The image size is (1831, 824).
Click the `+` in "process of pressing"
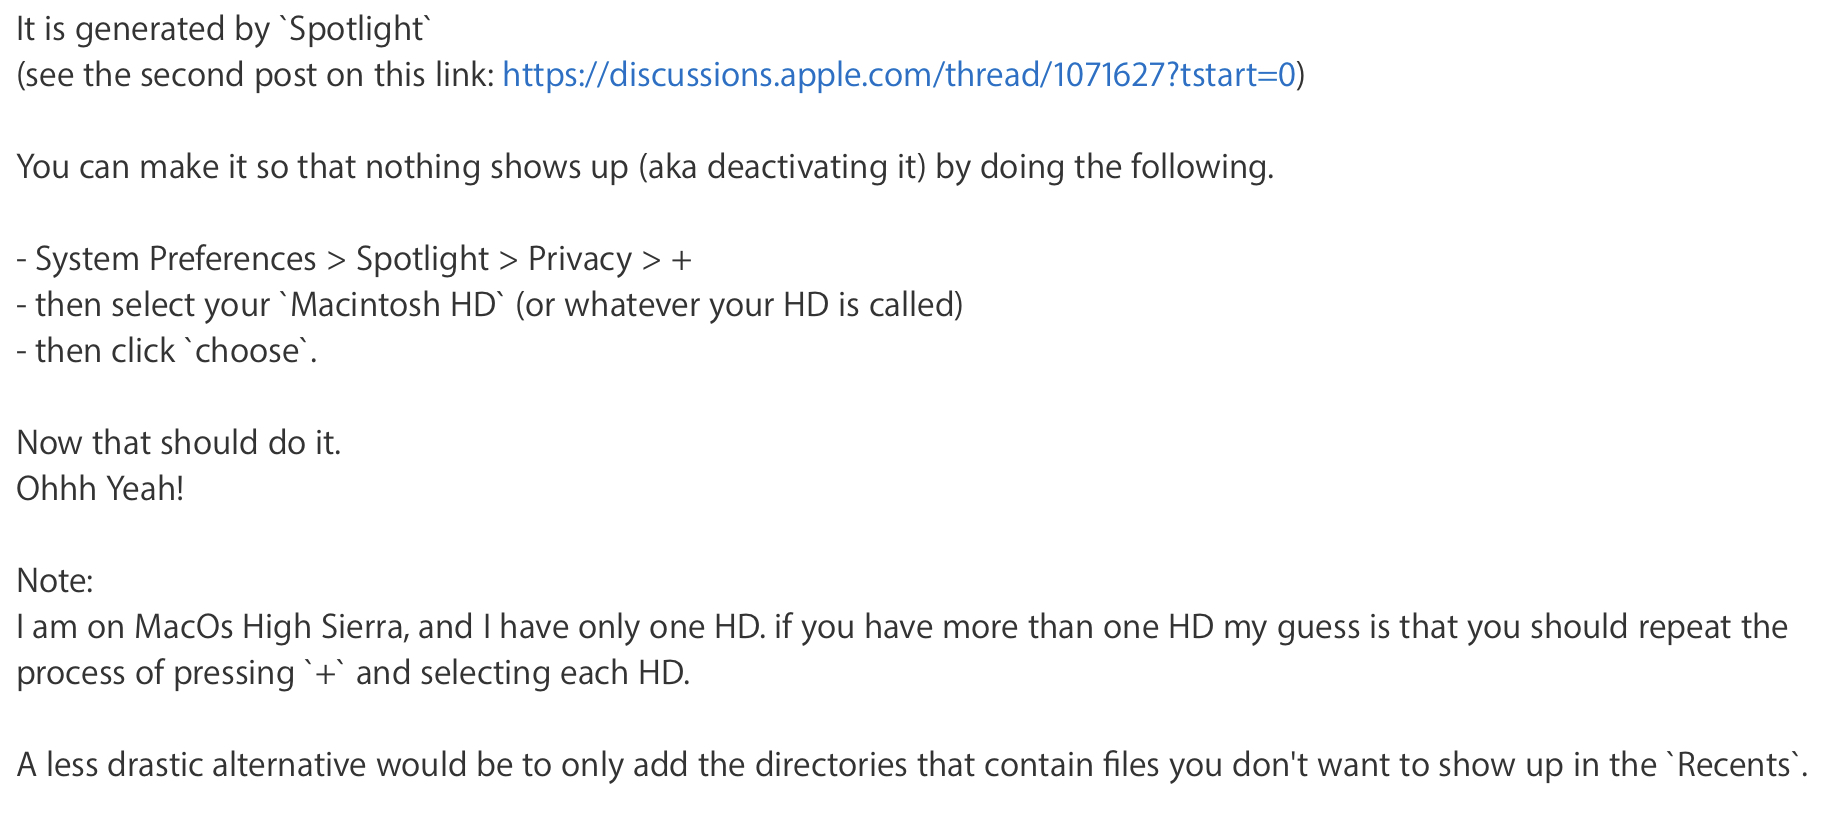pyautogui.click(x=325, y=674)
